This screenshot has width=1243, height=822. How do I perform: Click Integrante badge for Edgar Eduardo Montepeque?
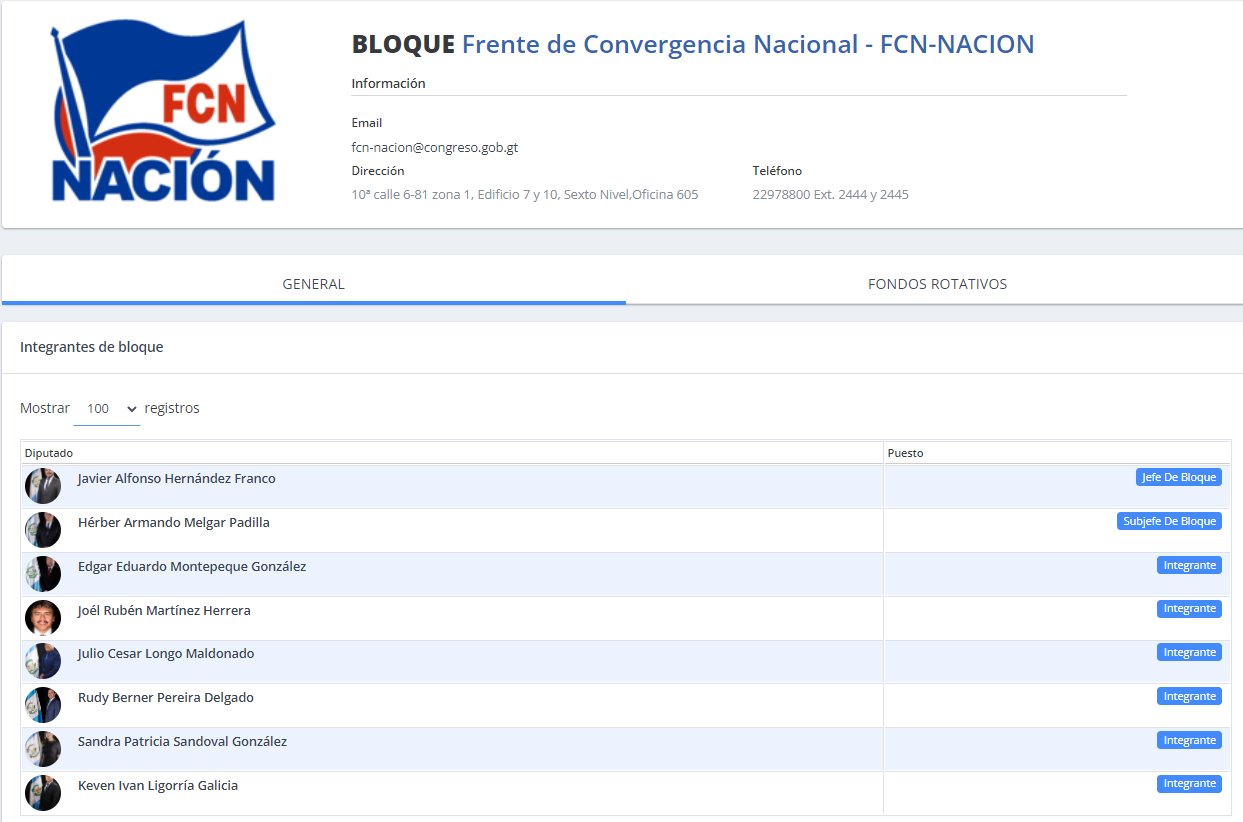[x=1189, y=565]
